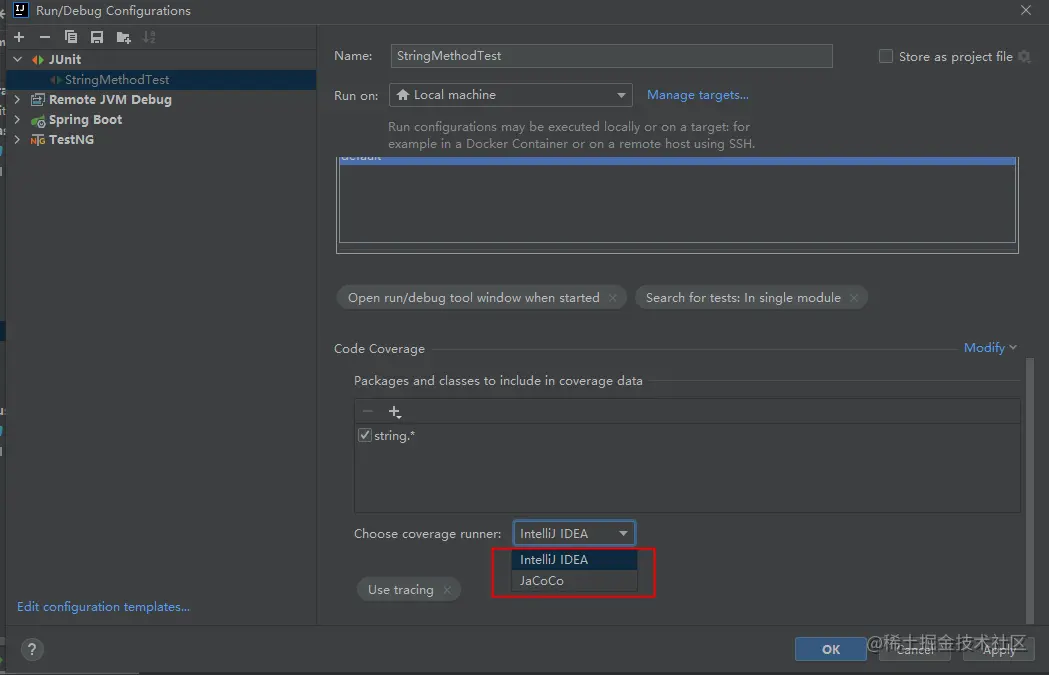Viewport: 1049px width, 675px height.
Task: Add a package to coverage data
Action: pos(394,411)
